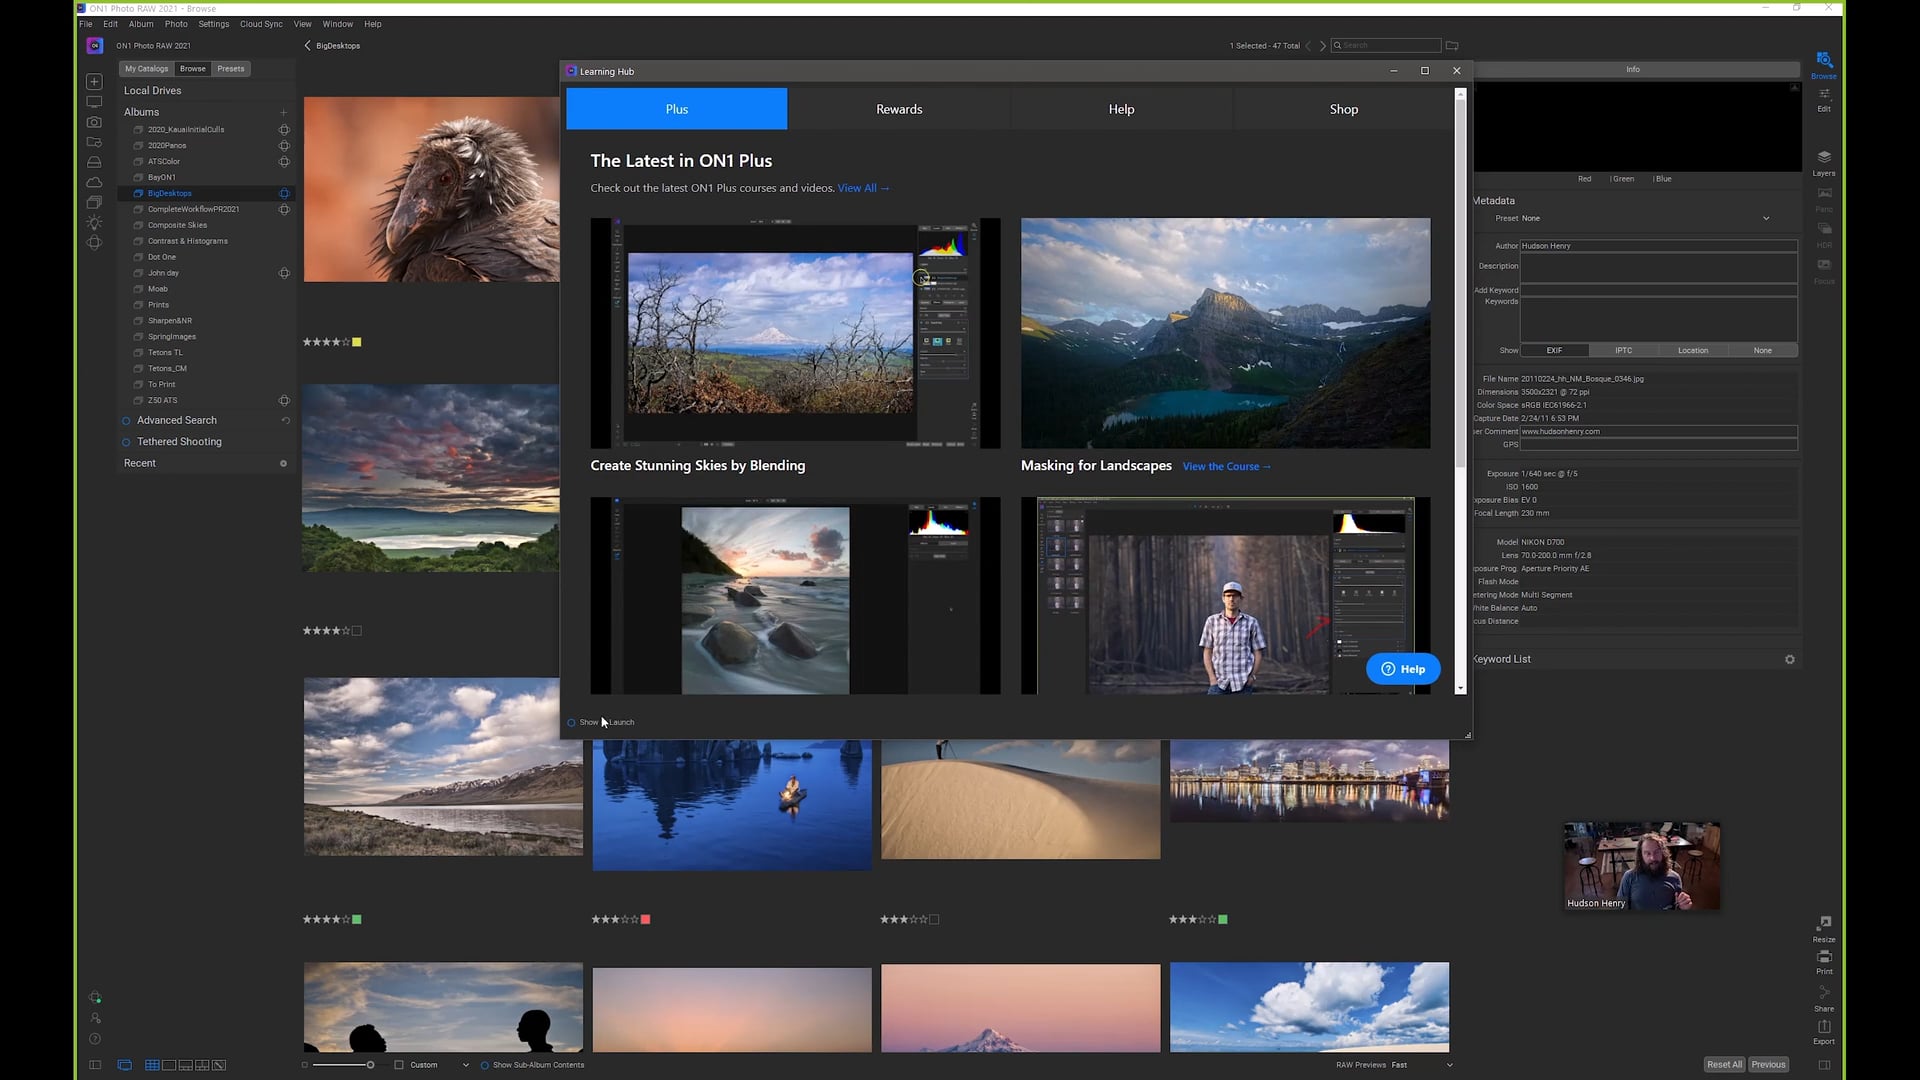
Task: Open the Edit module on right sidebar
Action: tap(1824, 99)
